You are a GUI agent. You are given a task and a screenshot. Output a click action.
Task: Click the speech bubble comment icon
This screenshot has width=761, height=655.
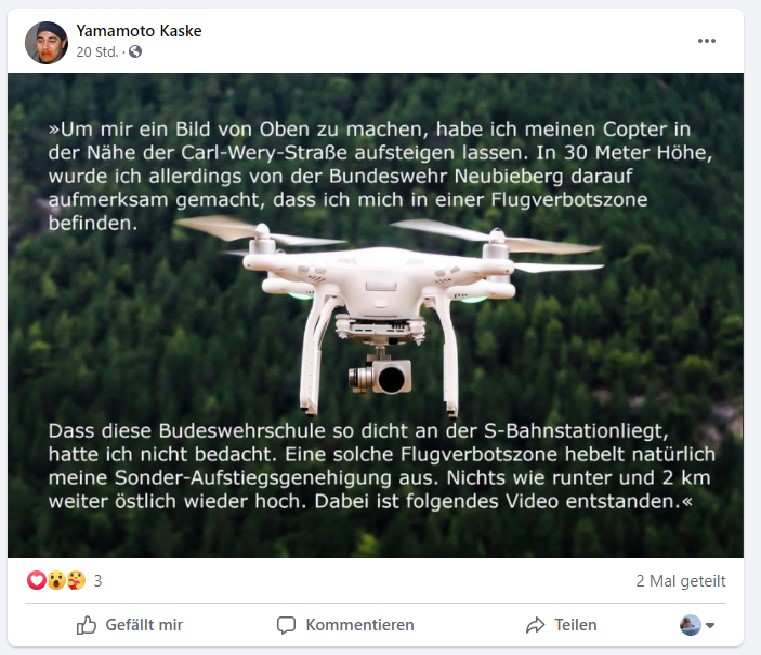[286, 625]
